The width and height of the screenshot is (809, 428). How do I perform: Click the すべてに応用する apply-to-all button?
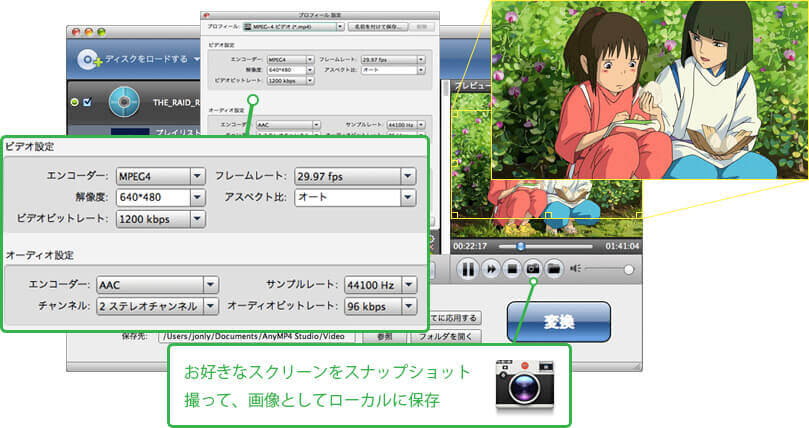[x=455, y=318]
